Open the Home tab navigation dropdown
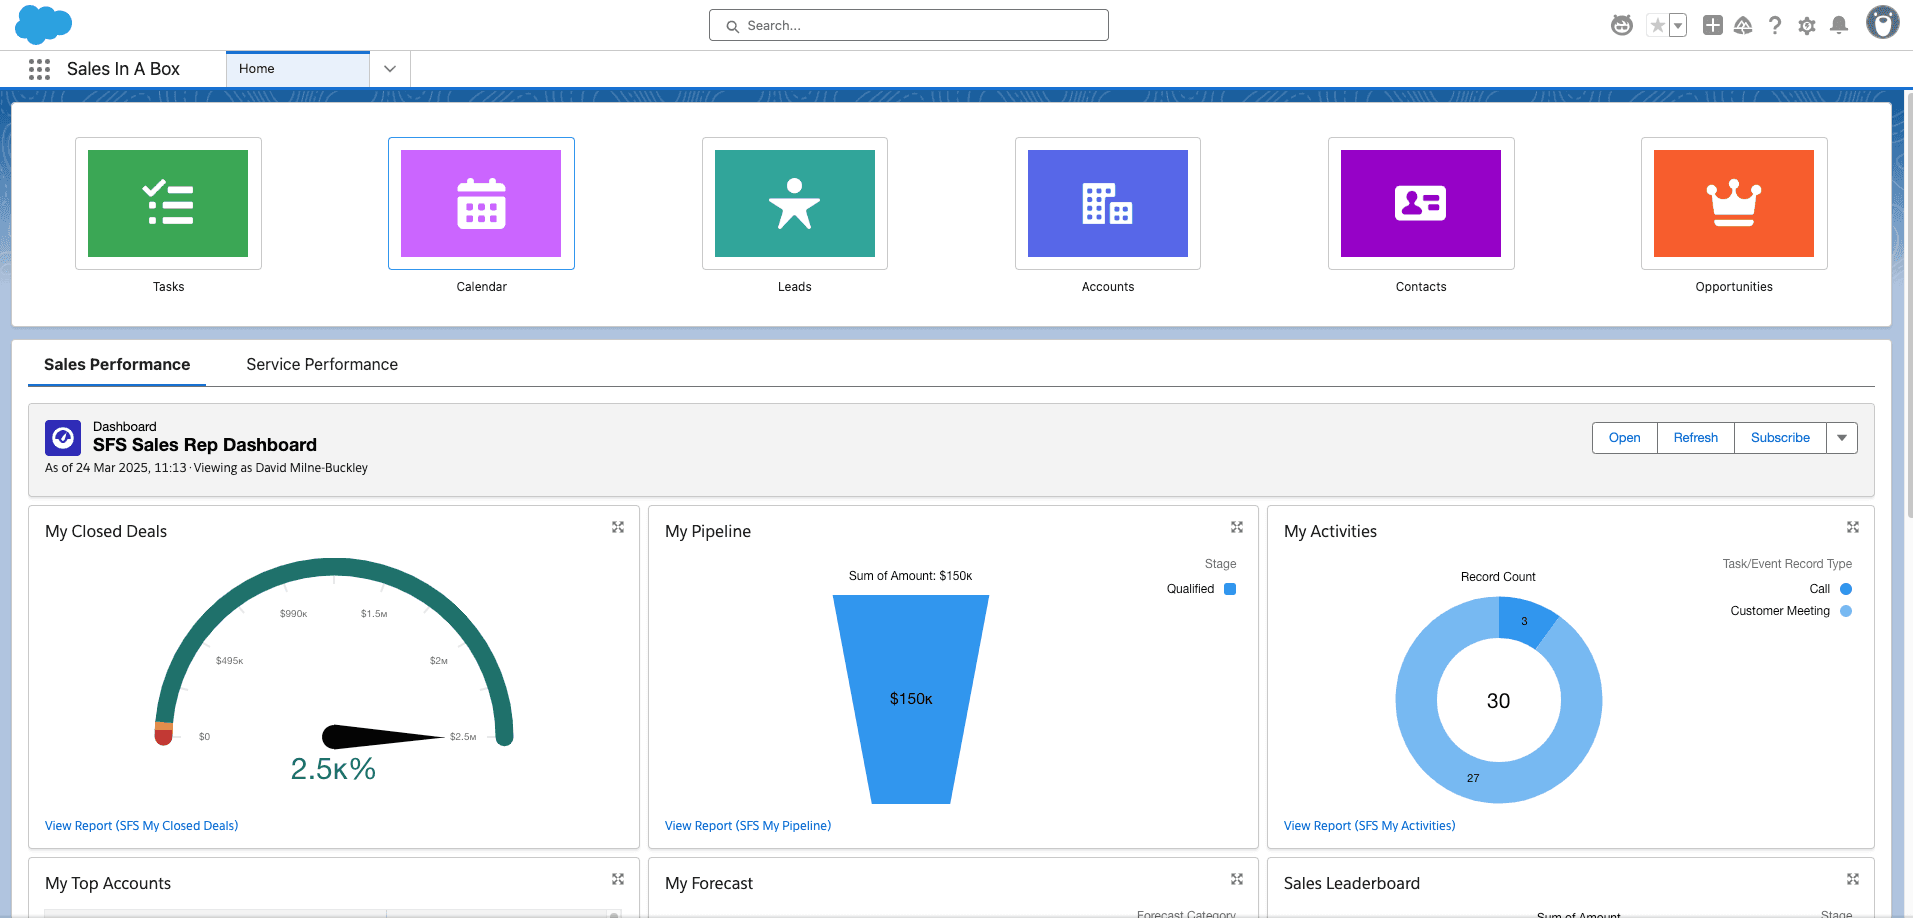Image resolution: width=1913 pixels, height=919 pixels. pyautogui.click(x=390, y=69)
